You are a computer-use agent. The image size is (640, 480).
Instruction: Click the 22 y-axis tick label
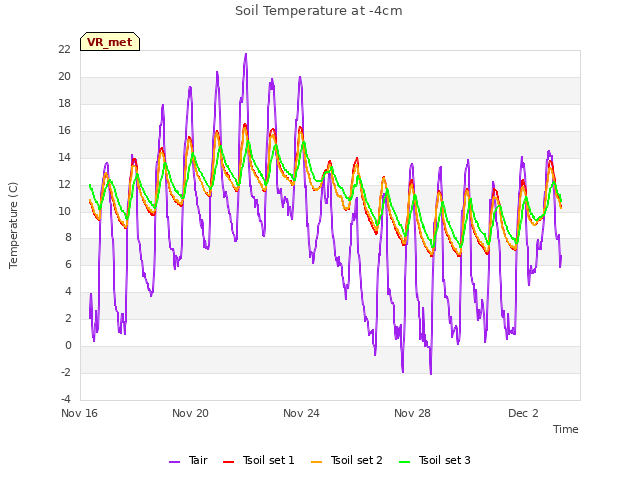[64, 49]
